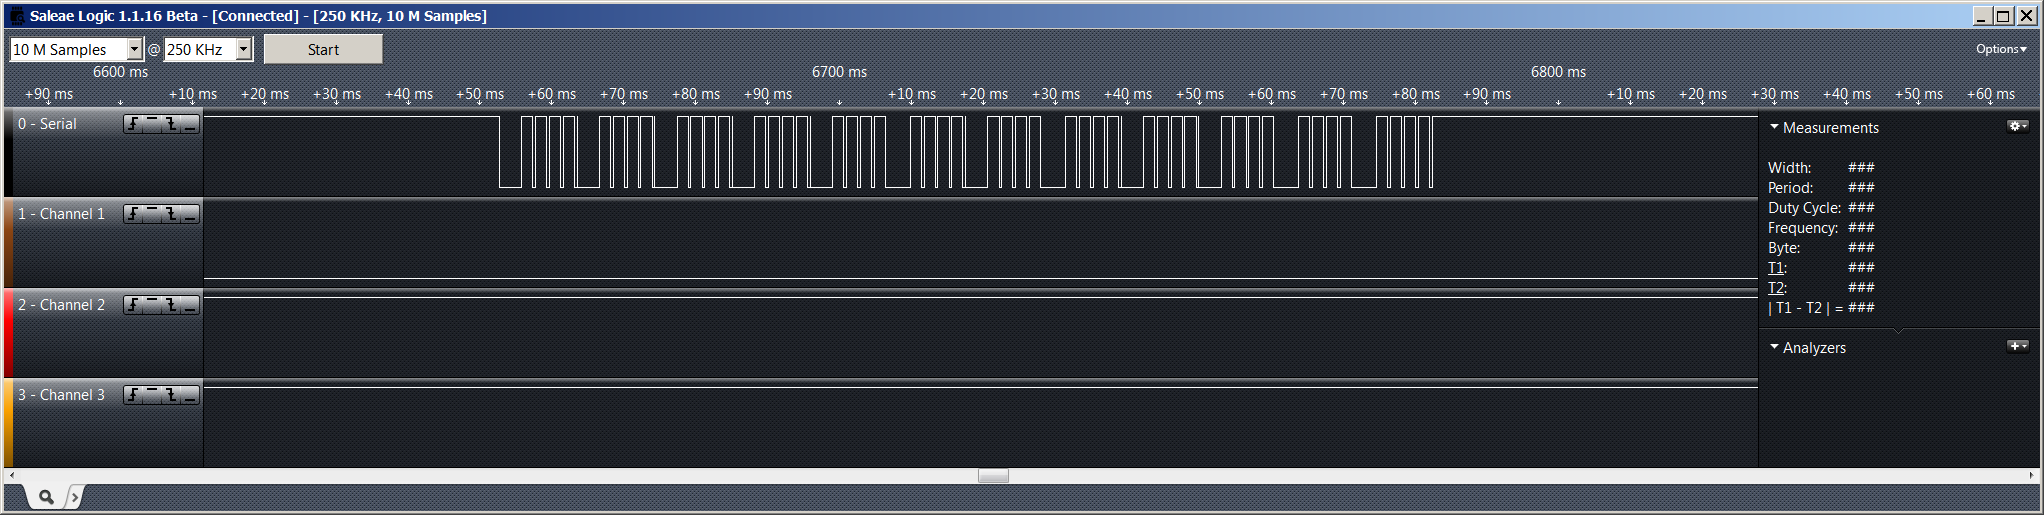Click the Serial channel waveform pulses
The width and height of the screenshot is (2044, 515).
tap(966, 152)
